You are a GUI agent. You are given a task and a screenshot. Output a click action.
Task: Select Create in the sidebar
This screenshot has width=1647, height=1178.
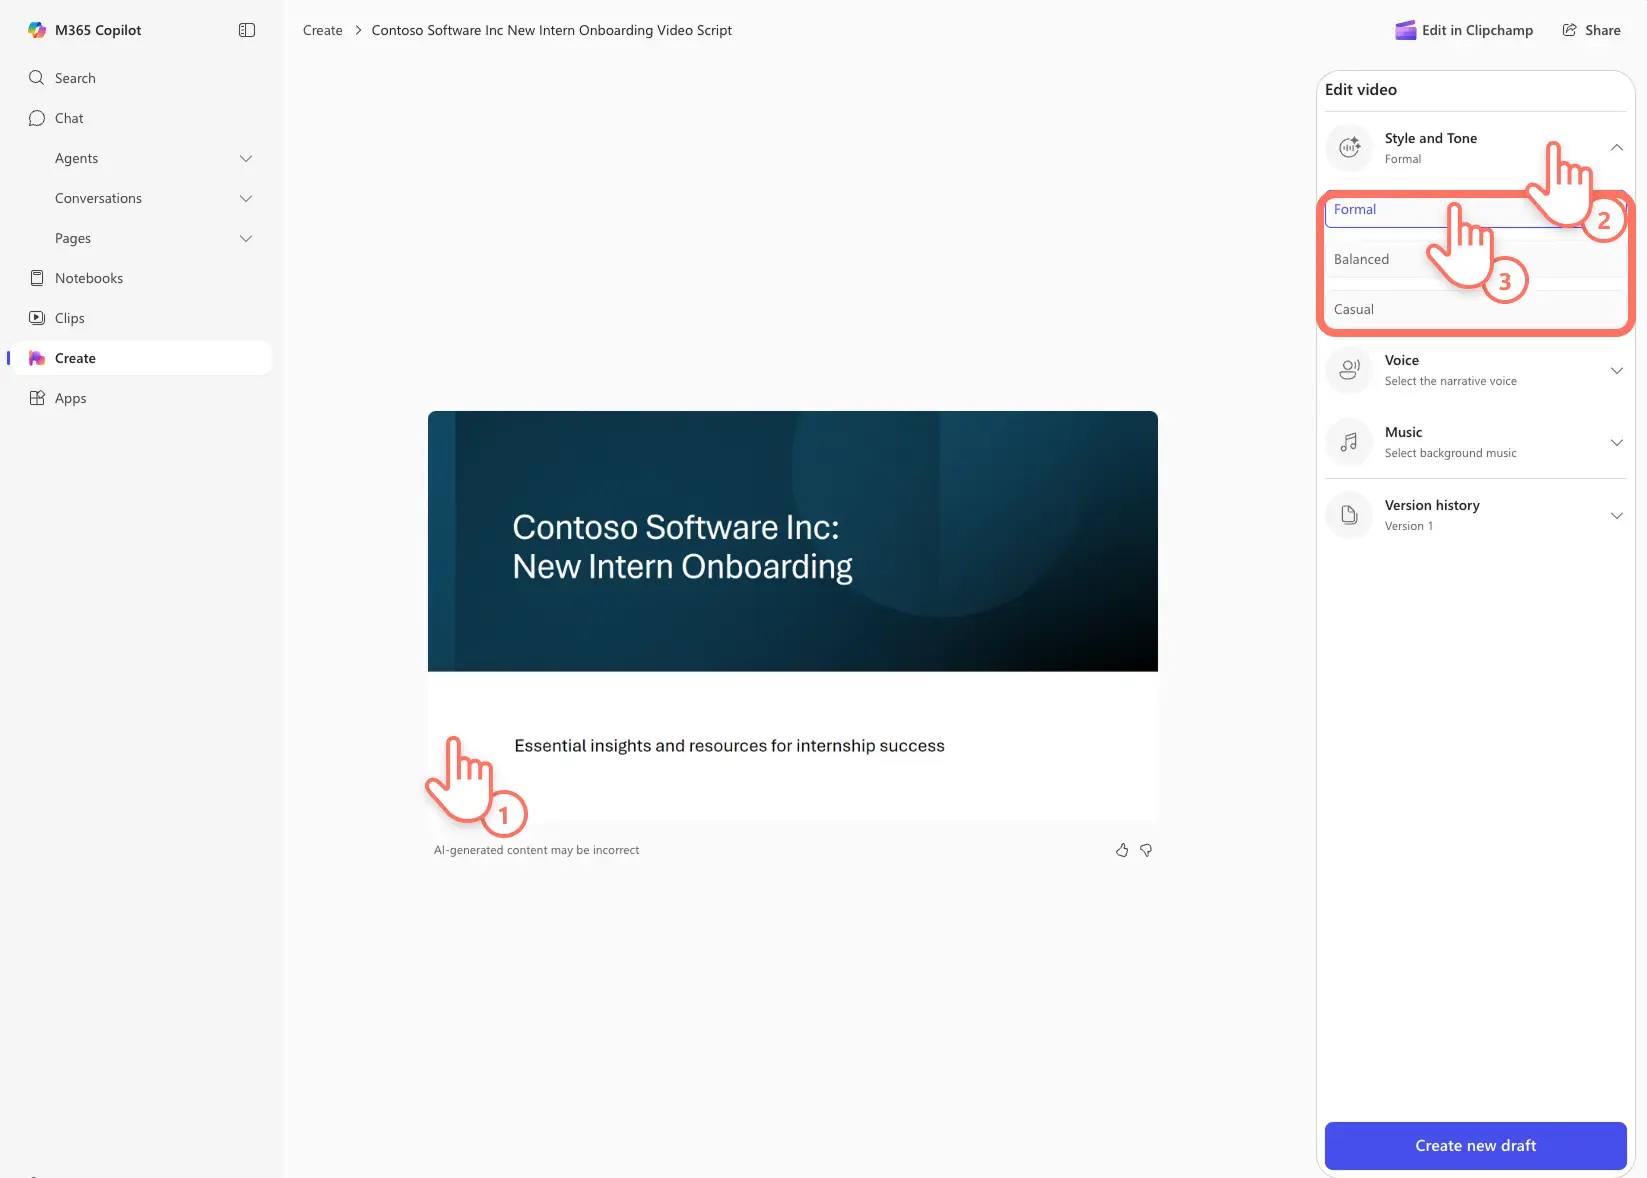tap(140, 358)
